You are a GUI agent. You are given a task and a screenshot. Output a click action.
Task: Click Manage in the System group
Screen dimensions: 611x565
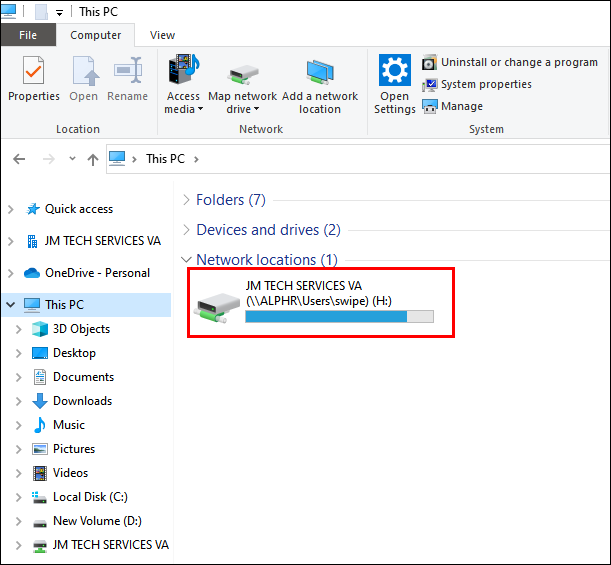coord(453,106)
